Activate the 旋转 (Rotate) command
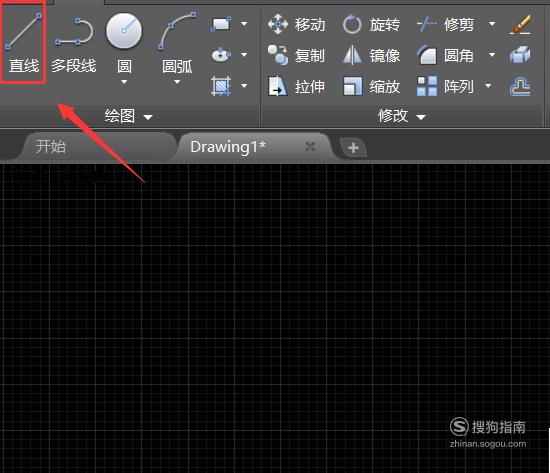The image size is (550, 473). click(x=371, y=25)
